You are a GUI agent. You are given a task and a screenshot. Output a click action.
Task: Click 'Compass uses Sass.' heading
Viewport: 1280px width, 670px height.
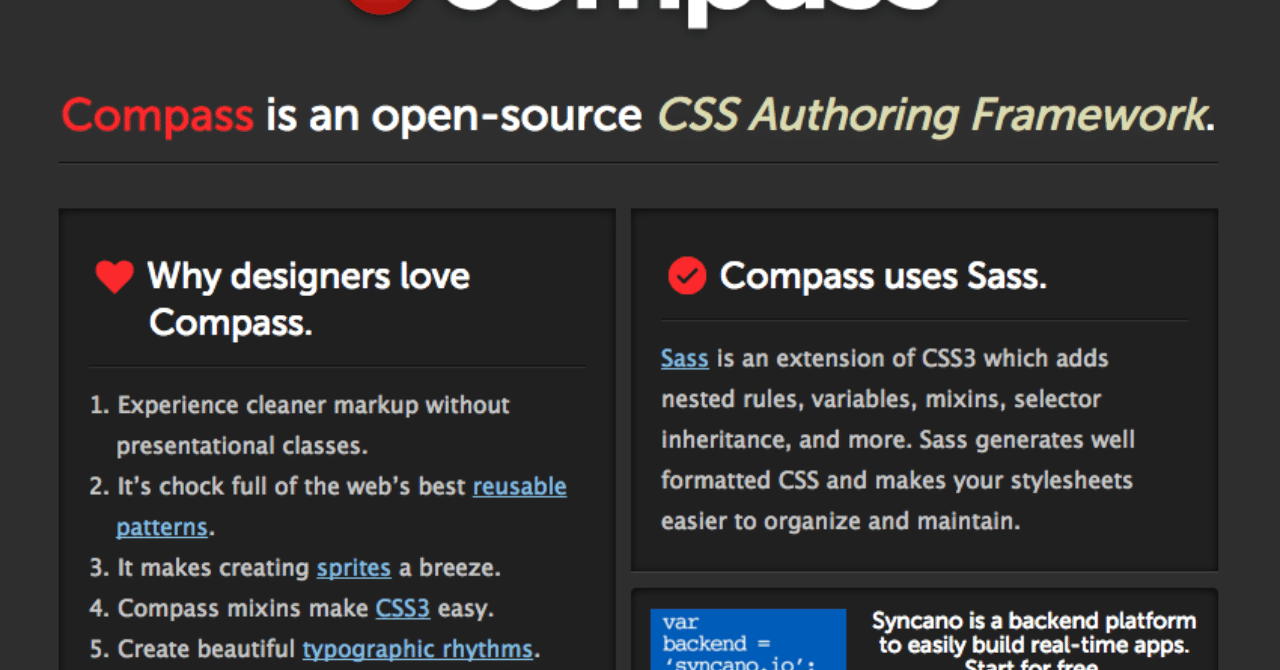coord(883,276)
